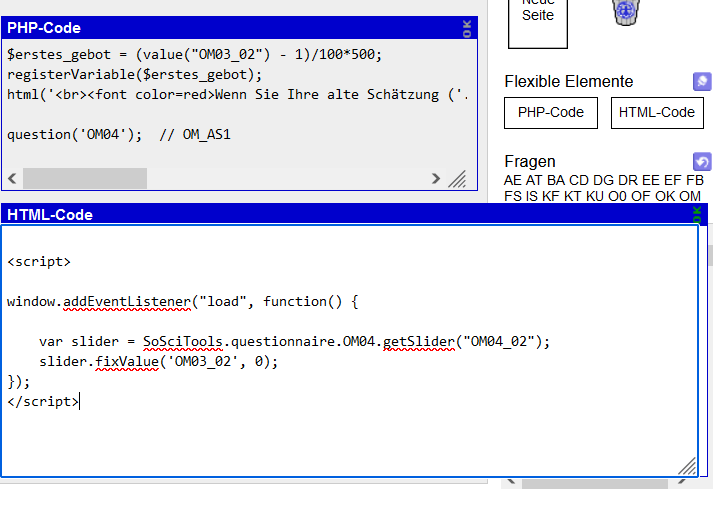Image resolution: width=717 pixels, height=507 pixels.
Task: Click the html('<br><font color=red> line
Action: click(x=238, y=95)
